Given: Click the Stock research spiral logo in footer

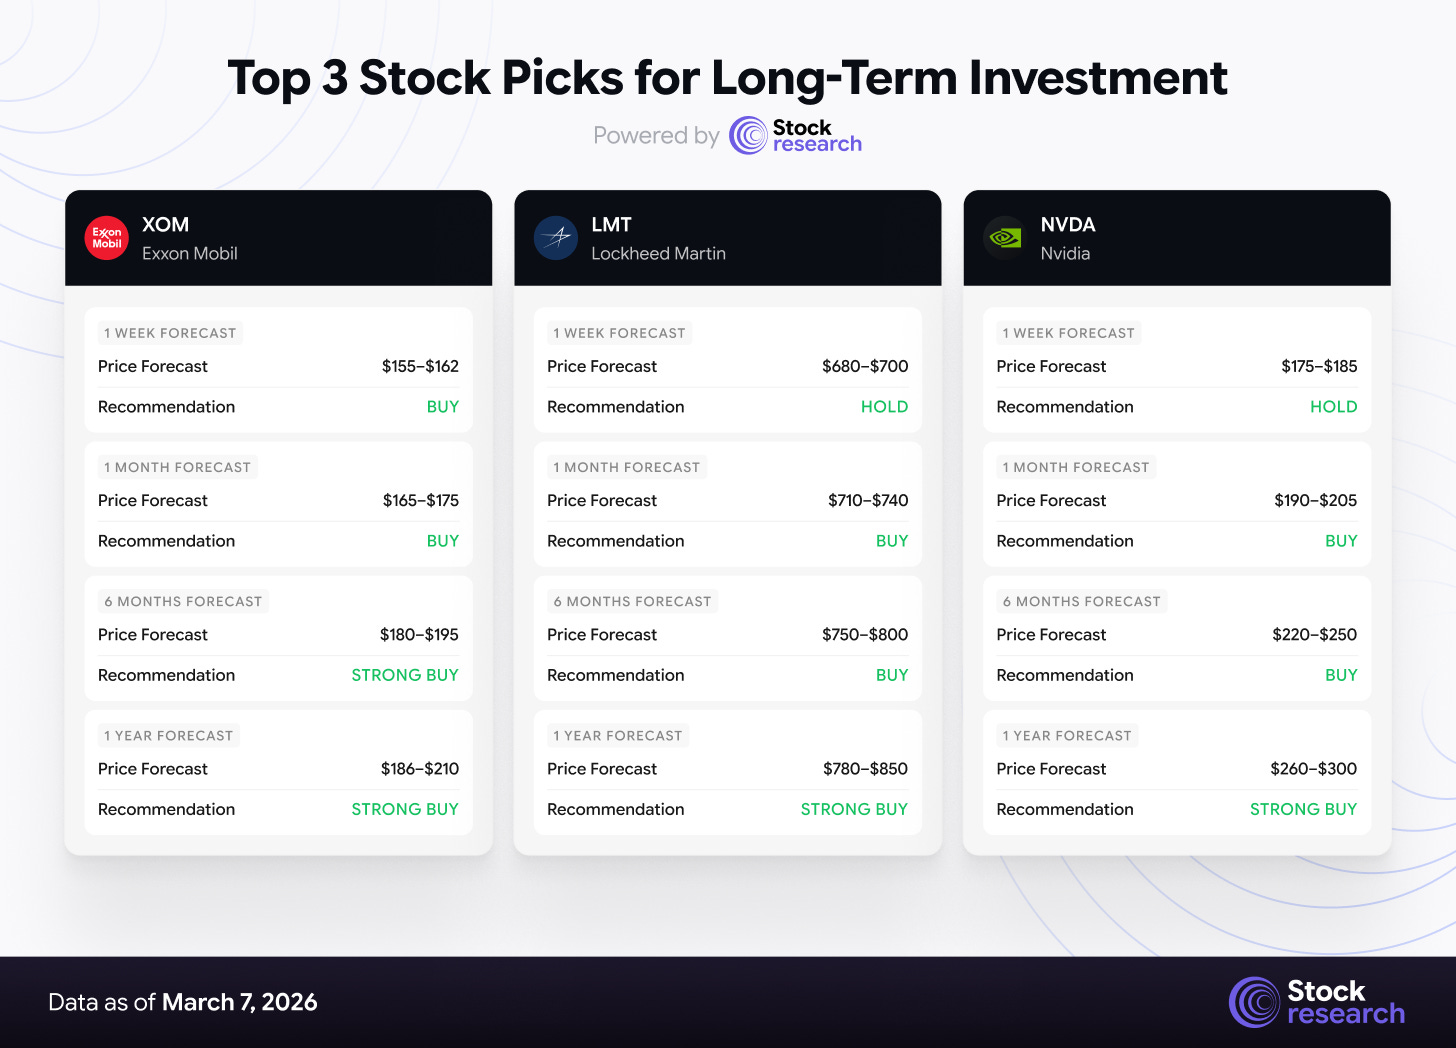Looking at the screenshot, I should click(x=1254, y=1002).
